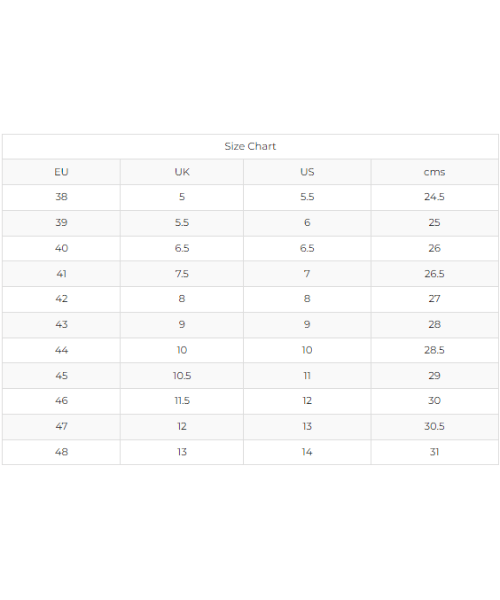This screenshot has width=500, height=600.
Task: Click EU size 38 cell
Action: tap(61, 197)
